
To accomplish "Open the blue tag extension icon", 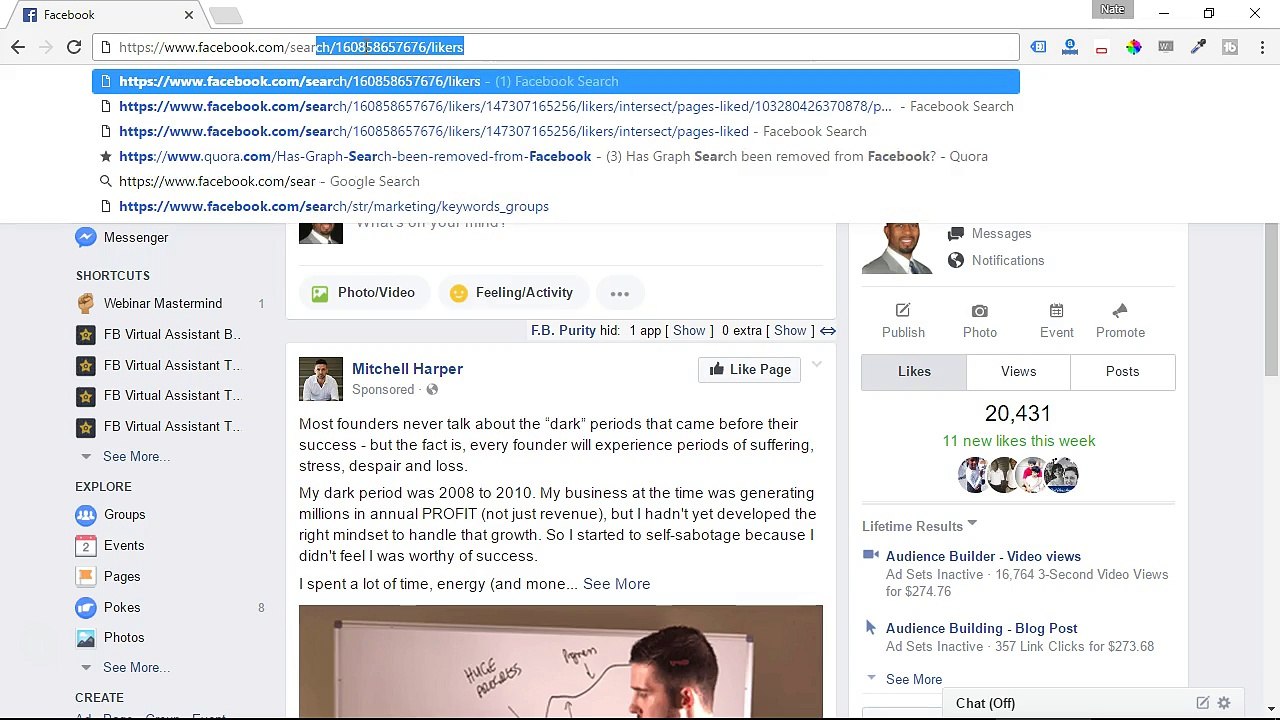I will (x=1039, y=47).
